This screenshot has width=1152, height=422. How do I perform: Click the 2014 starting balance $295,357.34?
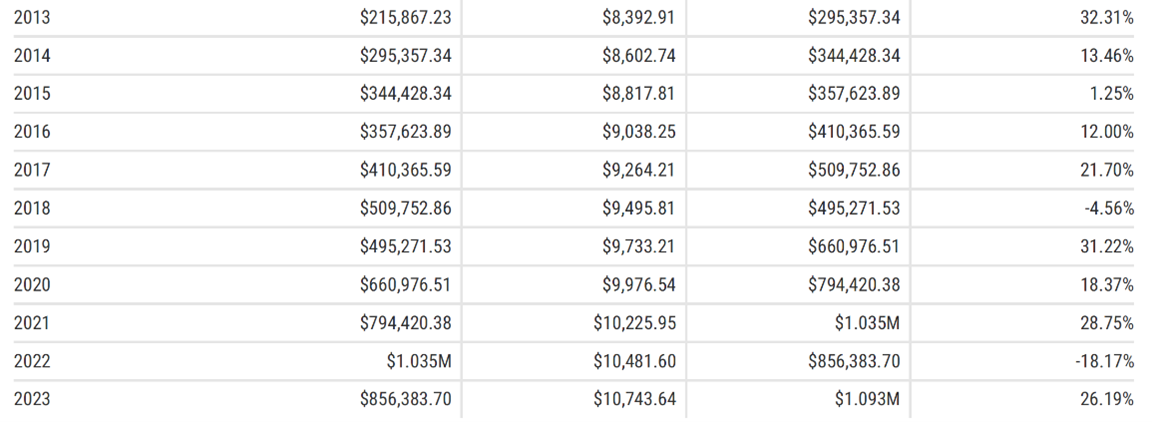point(406,56)
